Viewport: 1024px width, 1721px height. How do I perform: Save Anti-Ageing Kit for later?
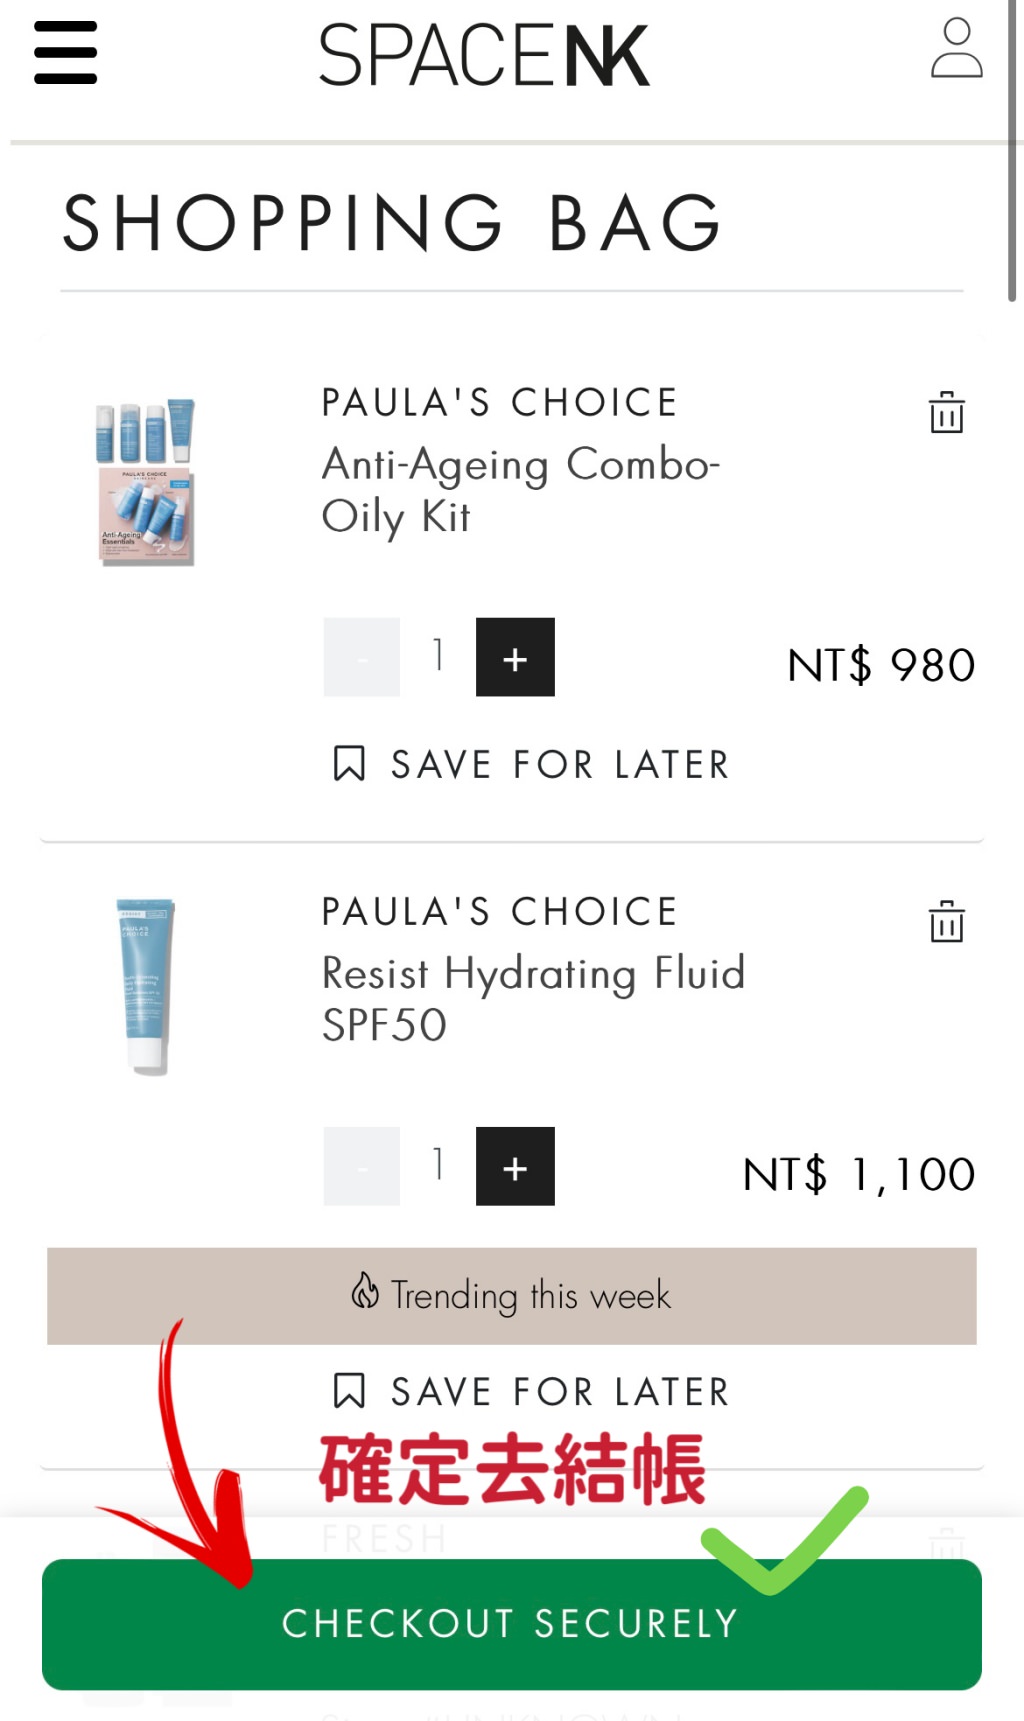[x=560, y=765]
